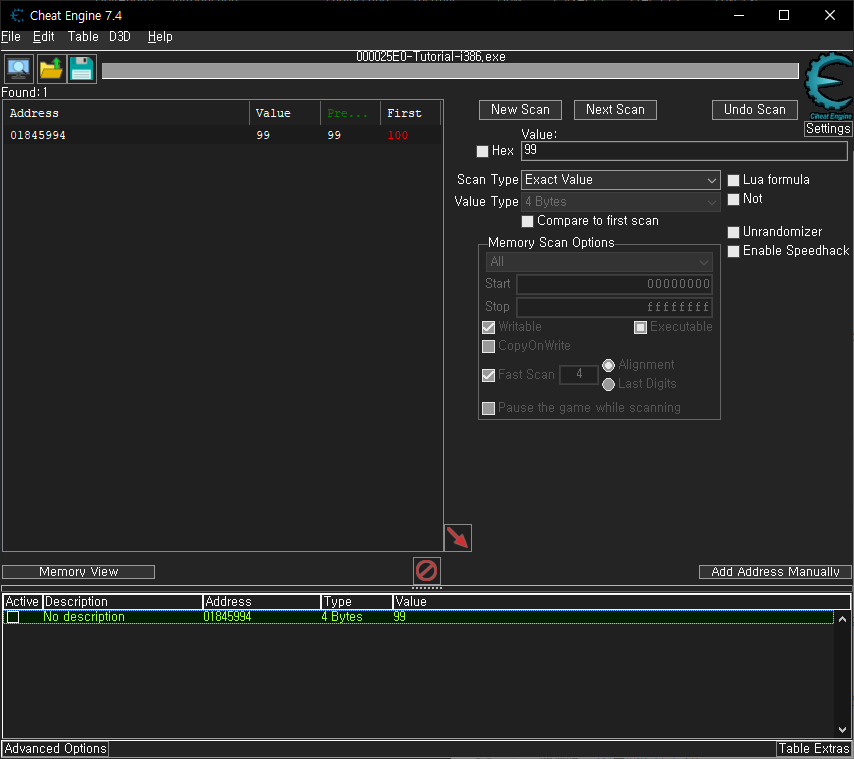Tick the Active box for address 01845994
Image resolution: width=854 pixels, height=759 pixels.
[13, 617]
